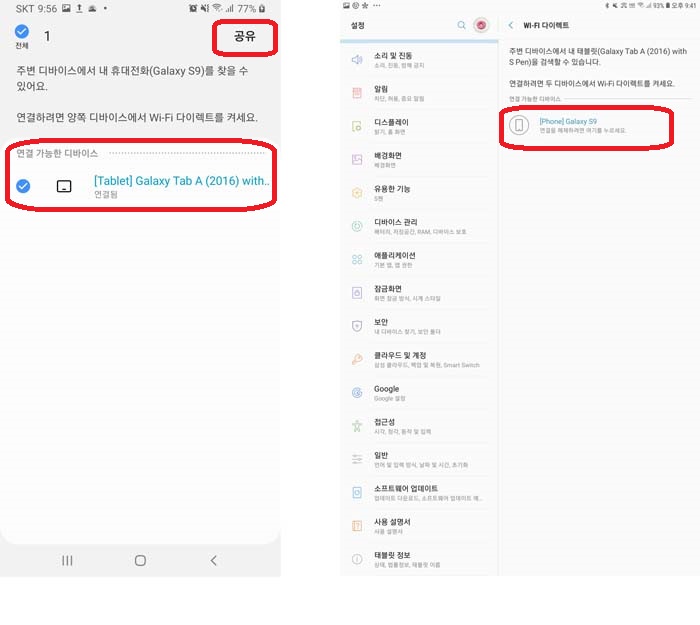The image size is (700, 625).
Task: Open 알림 settings
Action: click(419, 93)
